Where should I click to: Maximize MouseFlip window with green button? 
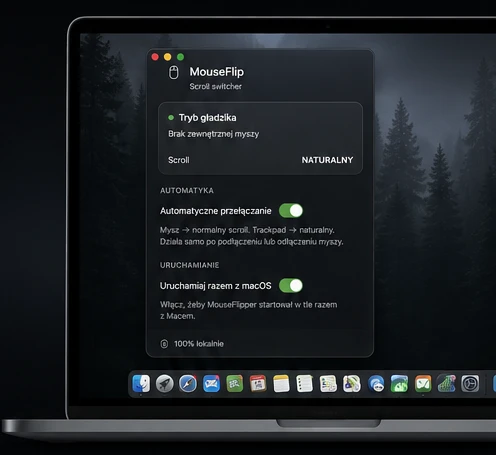click(180, 57)
